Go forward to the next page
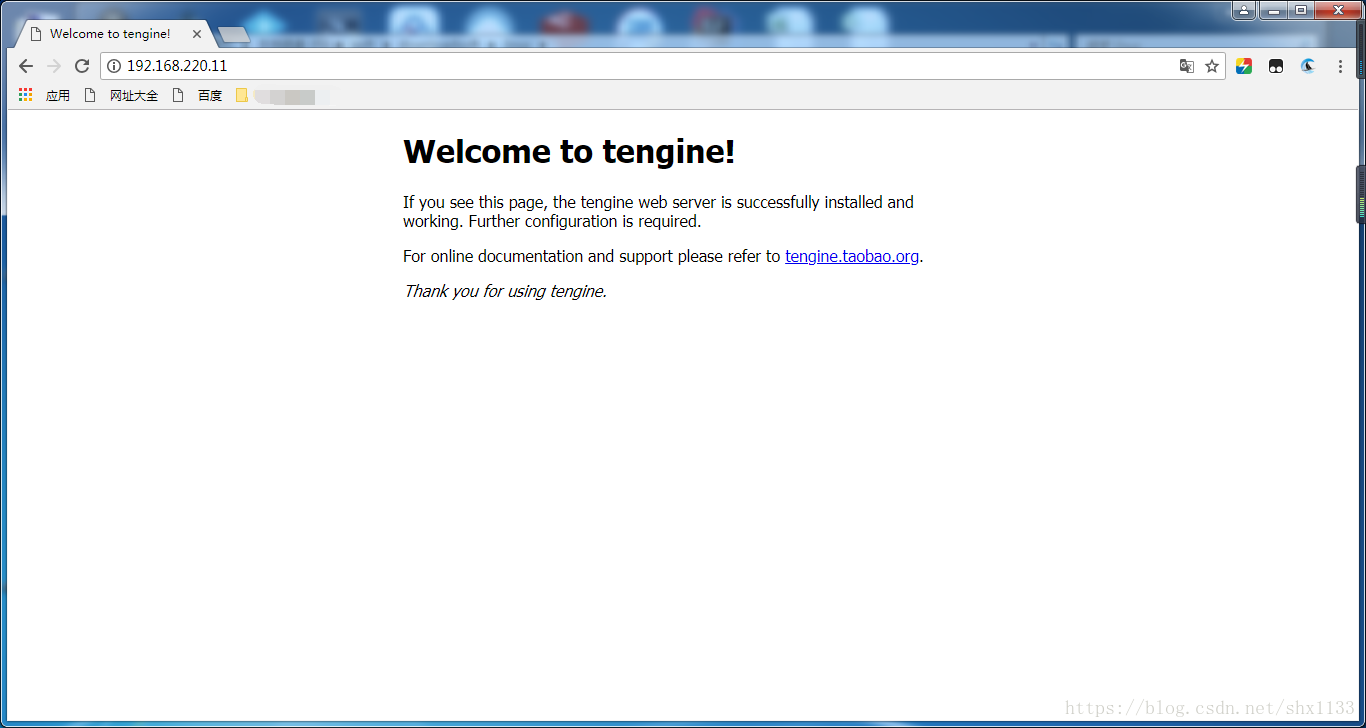 [54, 66]
